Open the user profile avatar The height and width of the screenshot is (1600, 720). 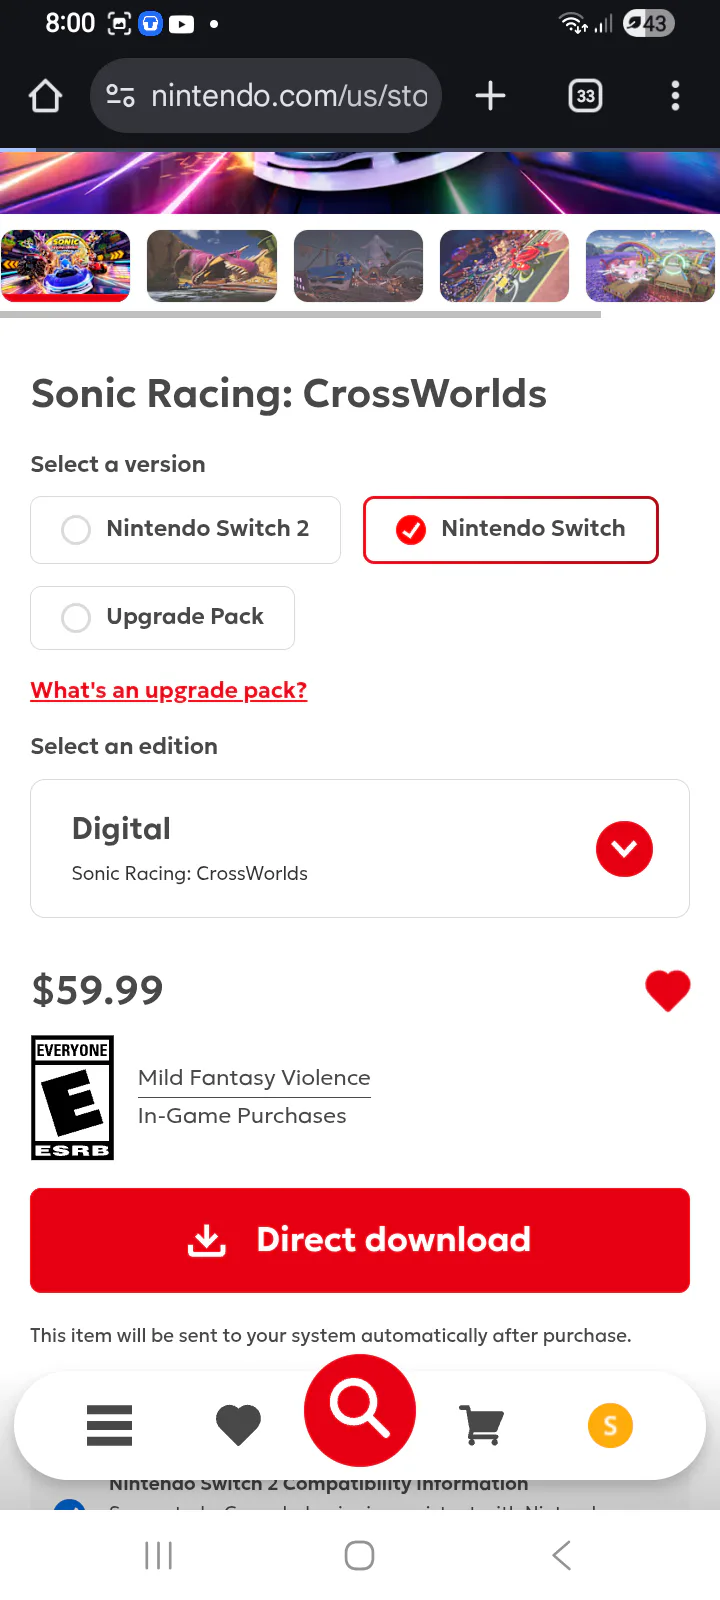point(610,1425)
